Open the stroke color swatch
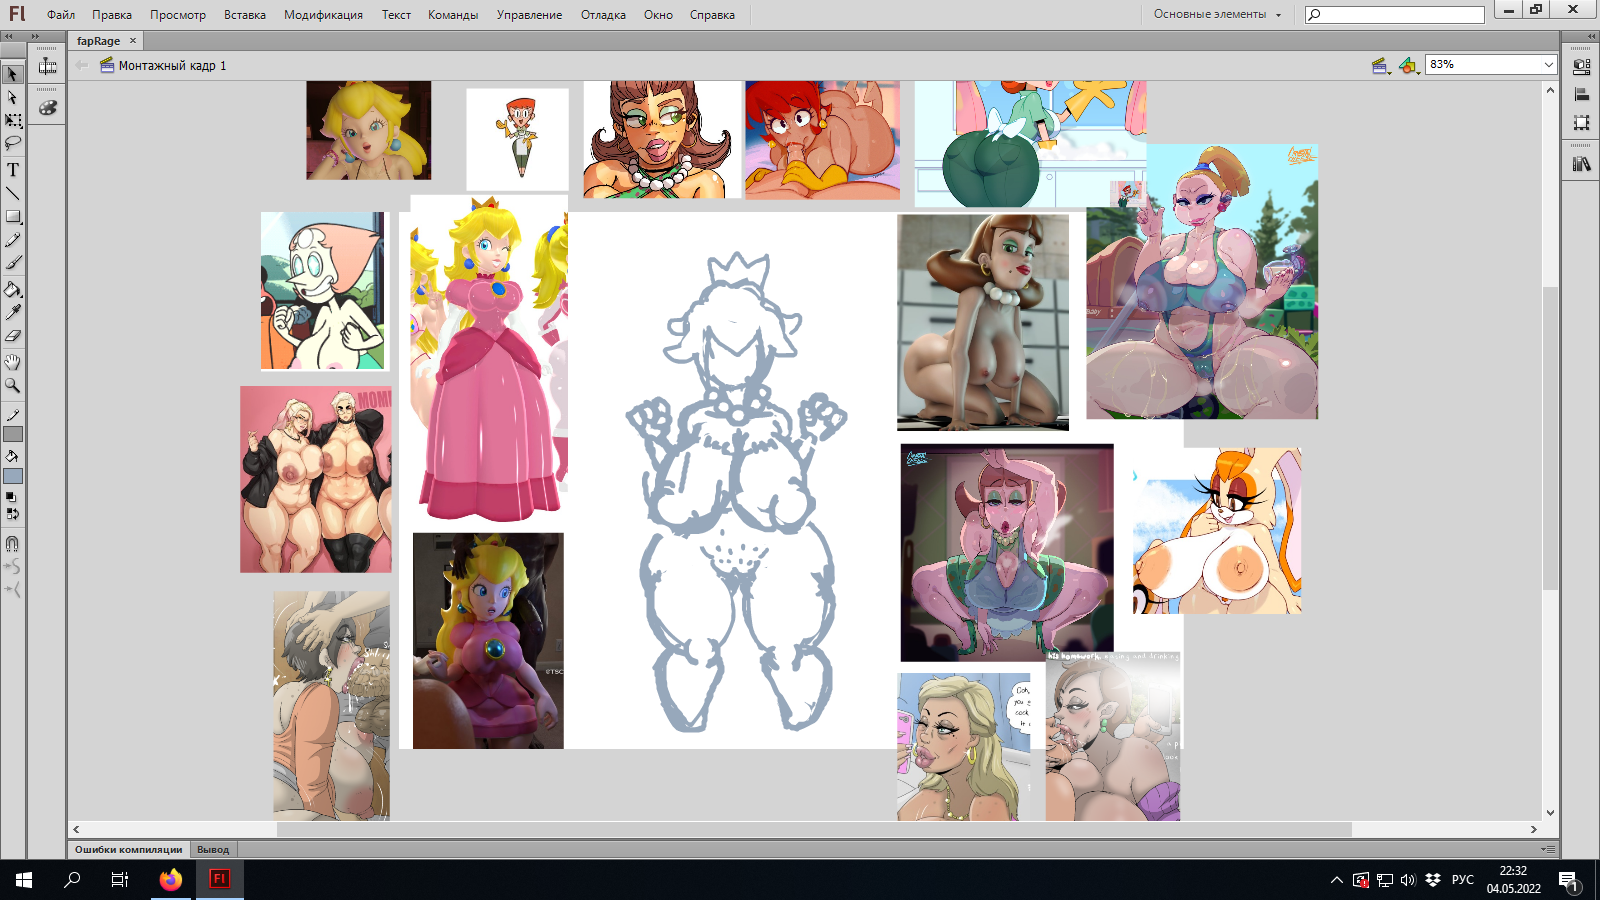Viewport: 1600px width, 900px height. (x=13, y=434)
